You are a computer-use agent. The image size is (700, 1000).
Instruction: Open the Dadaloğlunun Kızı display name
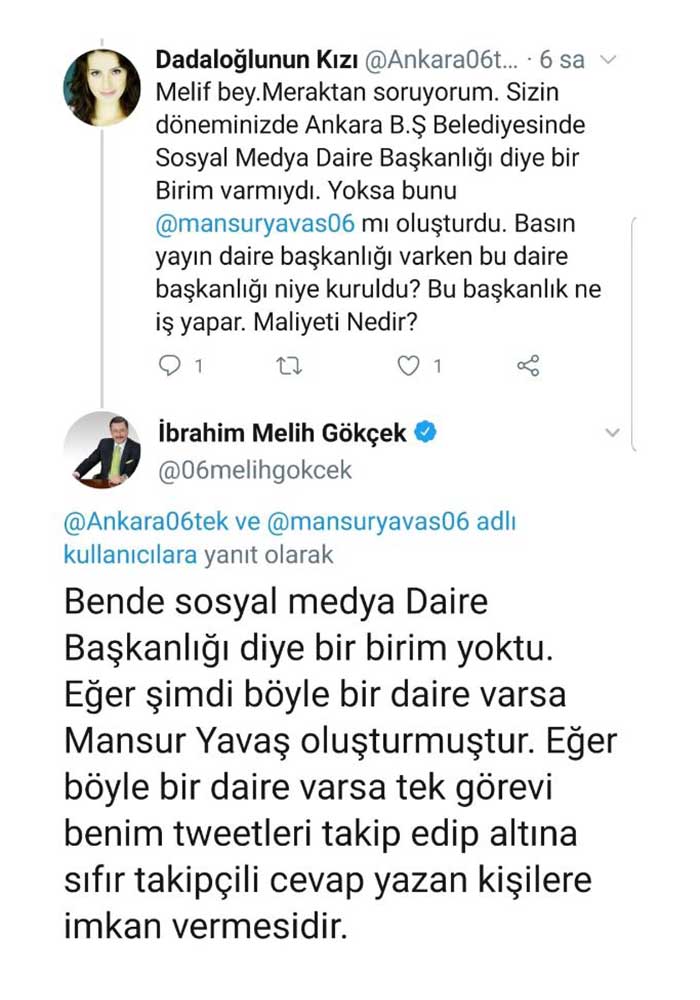[252, 60]
